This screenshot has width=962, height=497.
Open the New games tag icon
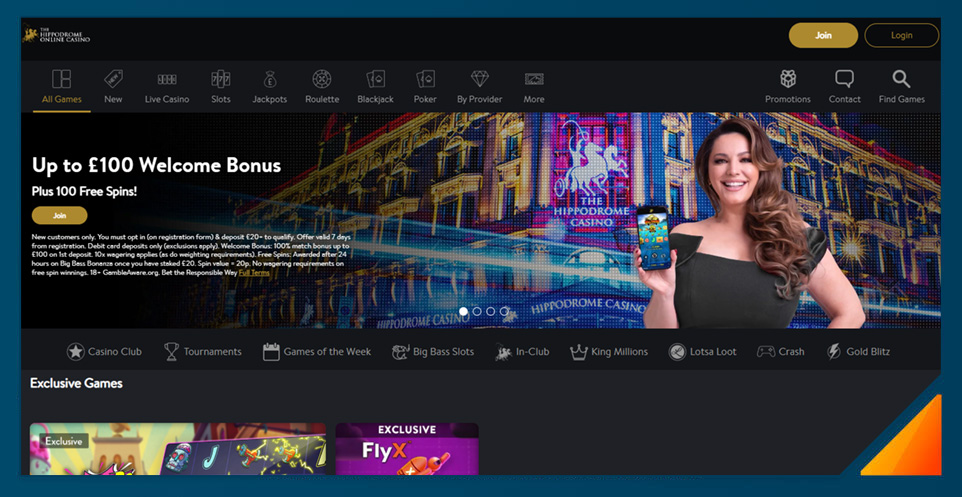(113, 79)
